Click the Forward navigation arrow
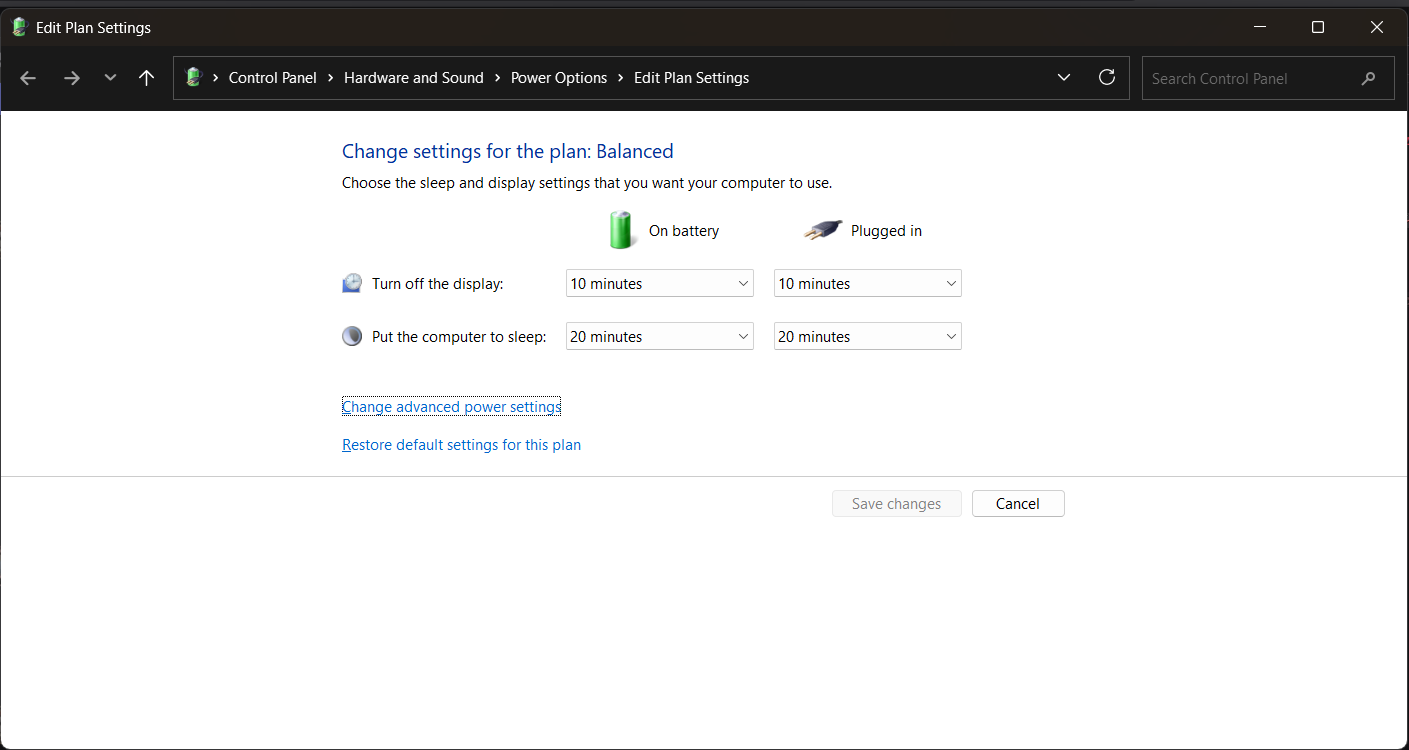1409x750 pixels. tap(72, 78)
